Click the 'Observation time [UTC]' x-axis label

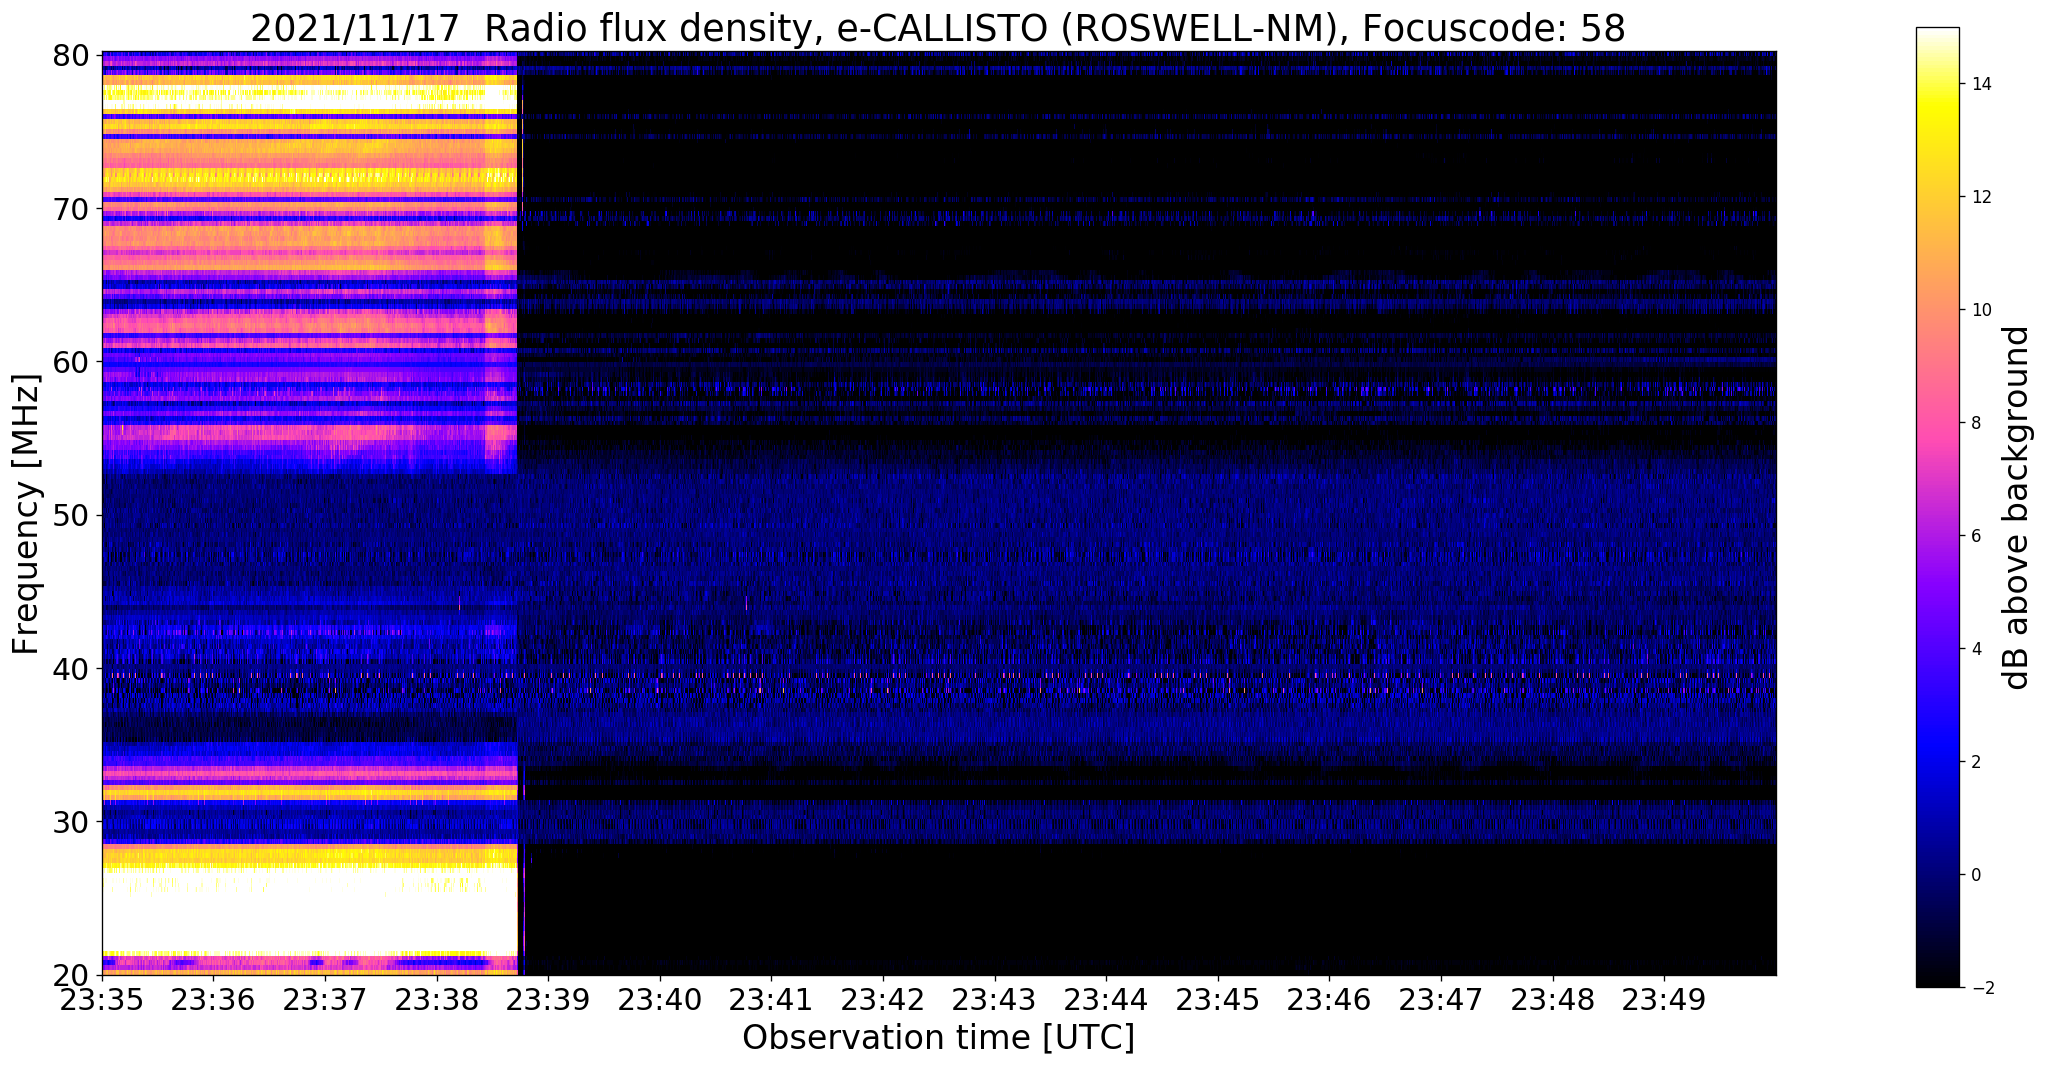pos(938,1037)
